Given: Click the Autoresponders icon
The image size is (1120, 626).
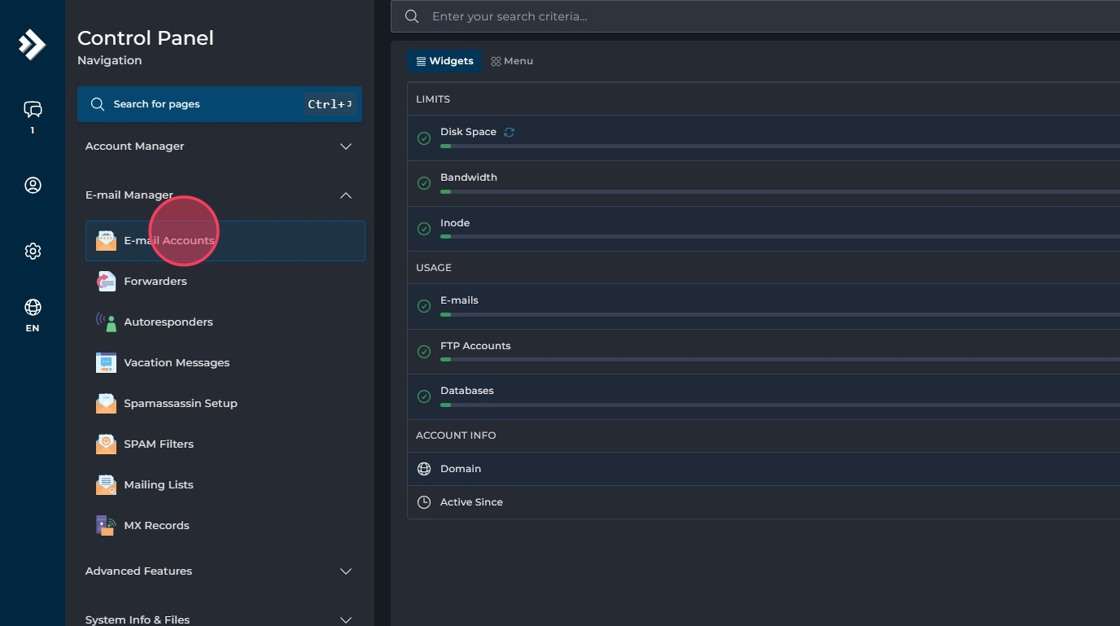Looking at the screenshot, I should point(106,322).
